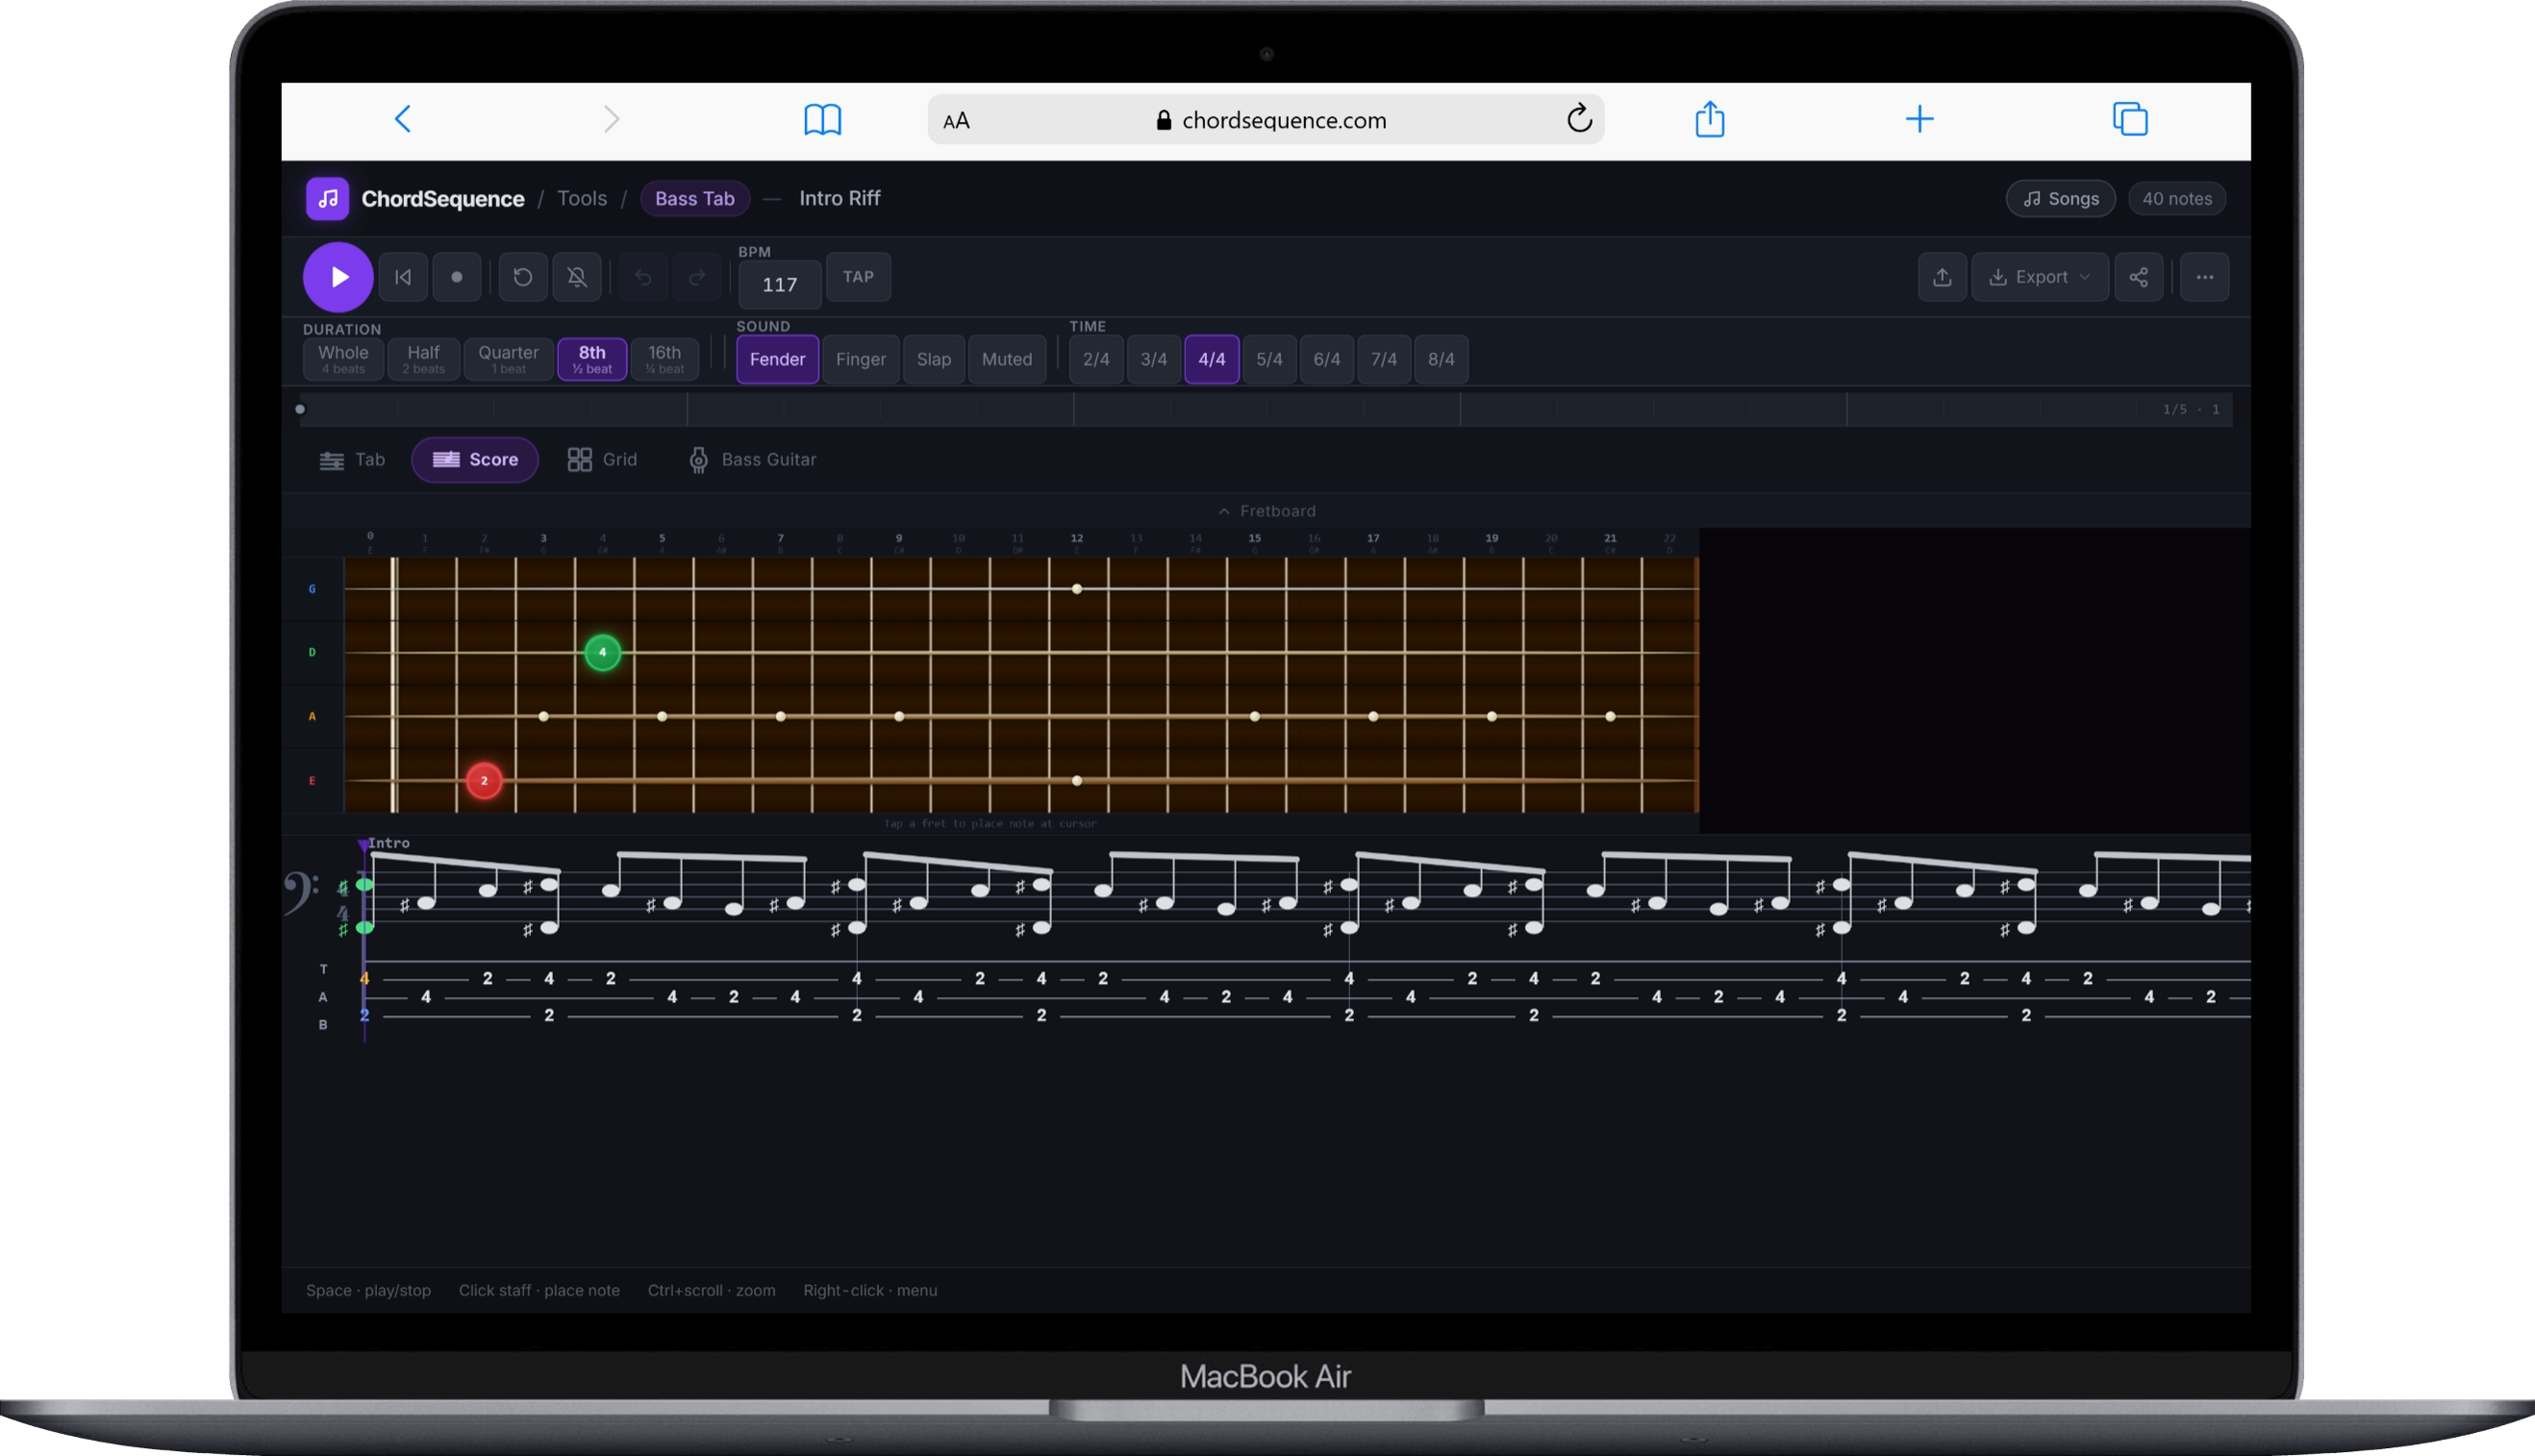The width and height of the screenshot is (2535, 1456).
Task: Switch to the Tab view
Action: pos(352,460)
